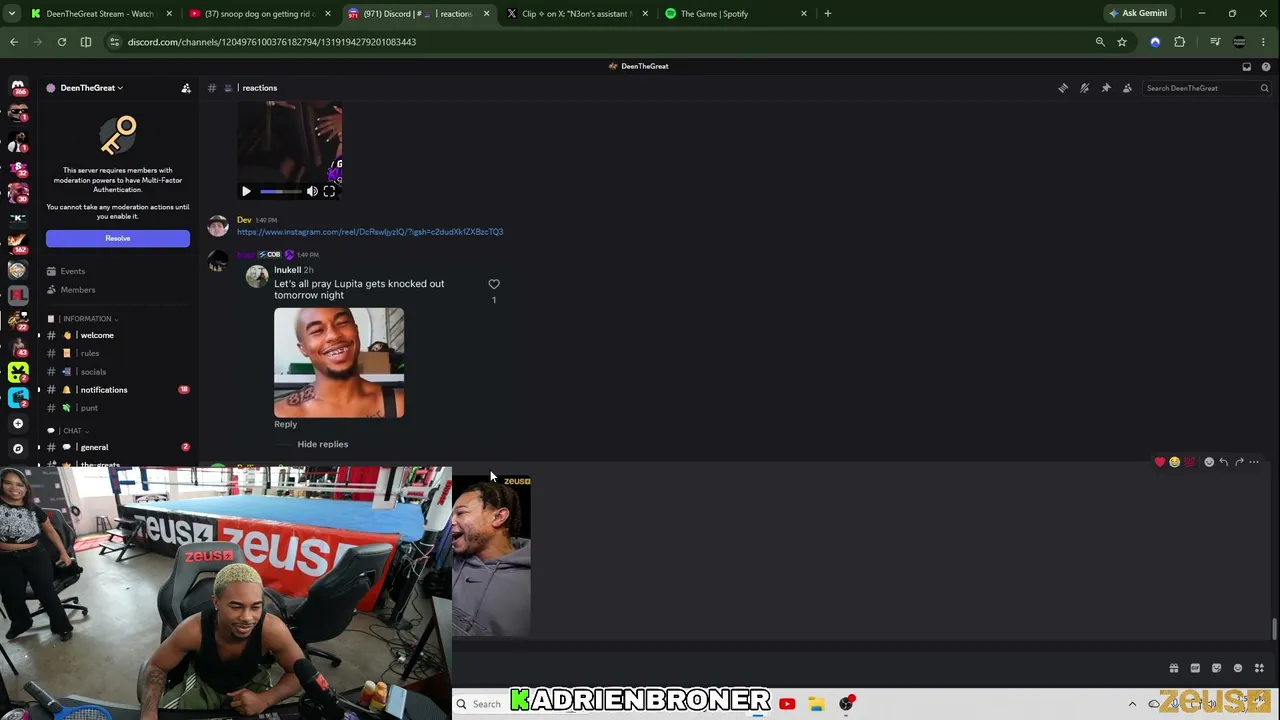Screen dimensions: 1280x720
Task: Open the gift icon in message bar
Action: (1174, 668)
